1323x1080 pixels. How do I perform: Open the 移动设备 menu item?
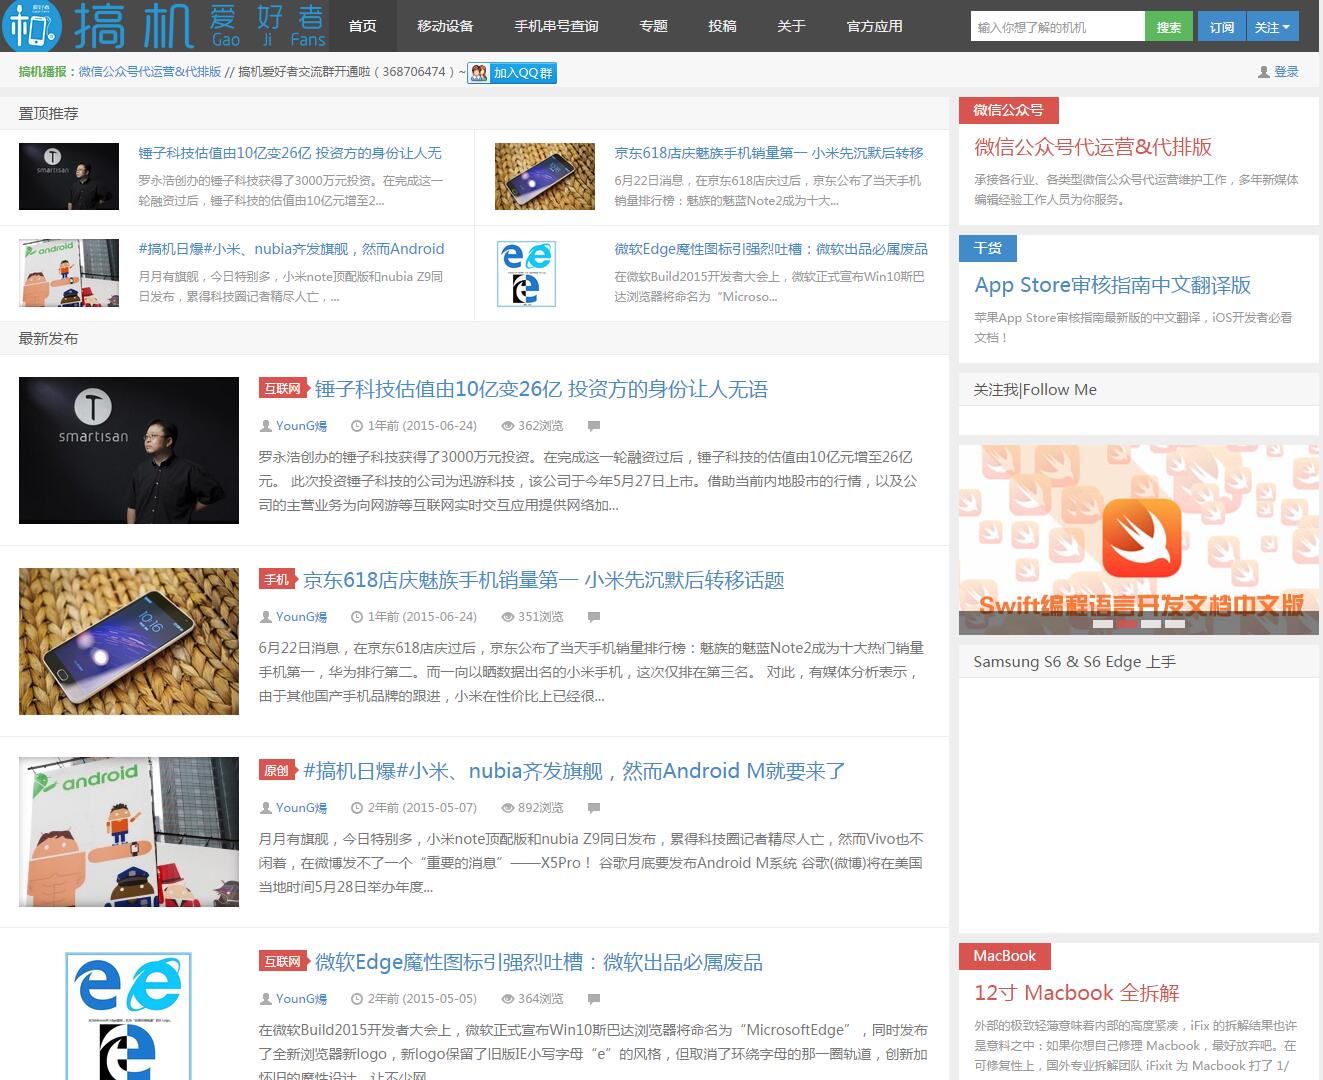tap(445, 26)
